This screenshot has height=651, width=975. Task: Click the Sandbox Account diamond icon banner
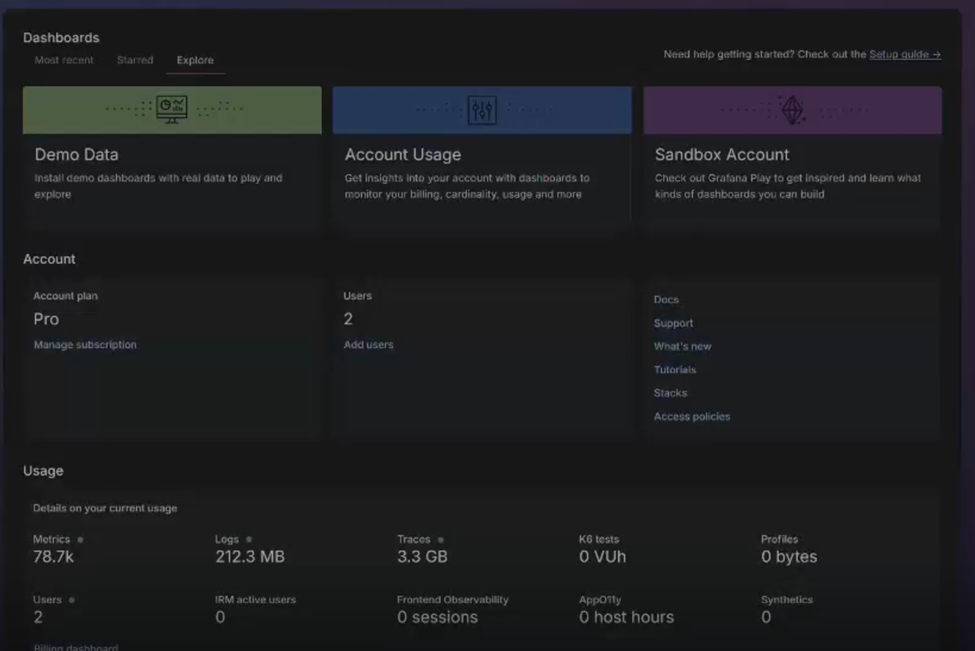pos(792,110)
